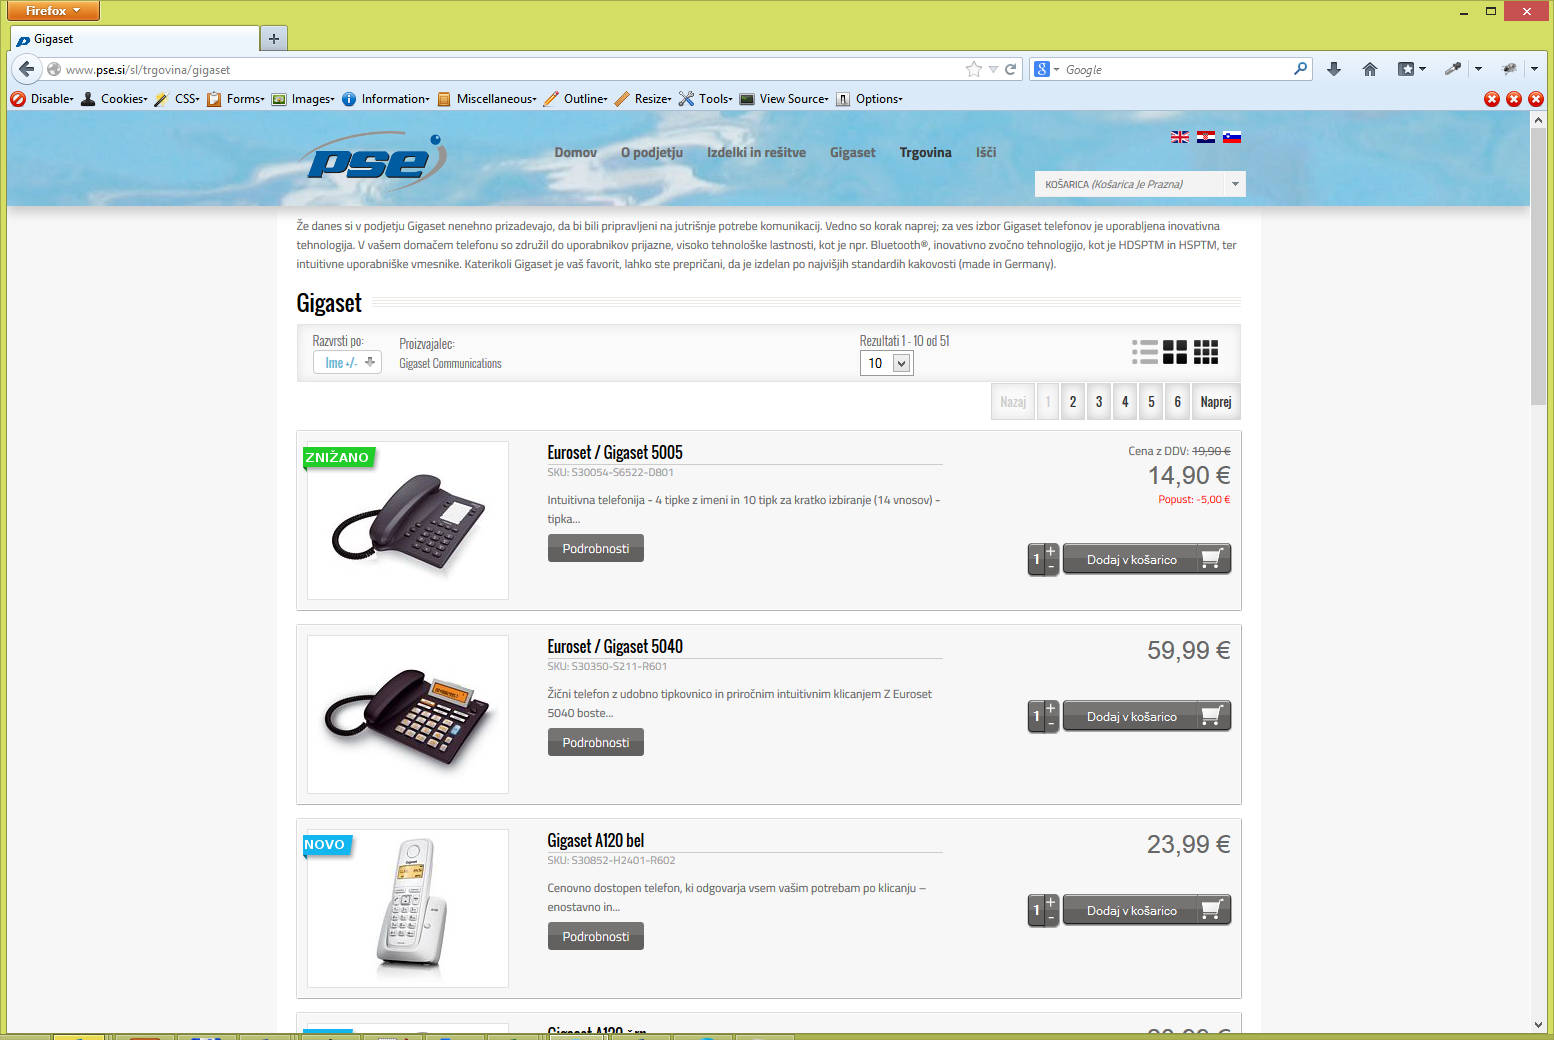The width and height of the screenshot is (1554, 1040).
Task: Click Naprej to go to next page
Action: tap(1216, 401)
